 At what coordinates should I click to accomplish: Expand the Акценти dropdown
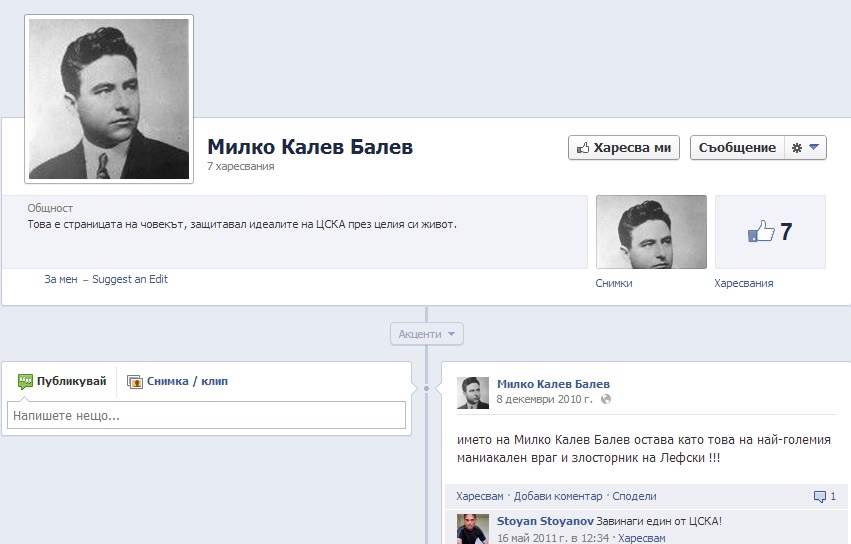pyautogui.click(x=427, y=335)
